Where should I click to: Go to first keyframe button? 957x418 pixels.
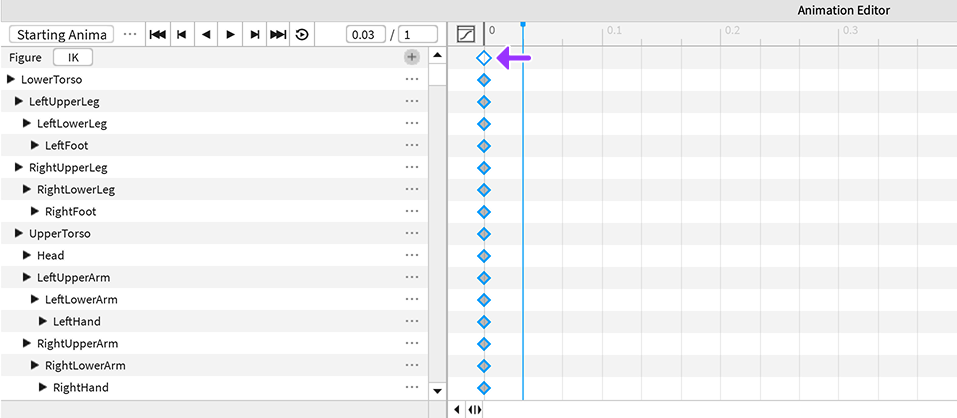click(x=157, y=35)
